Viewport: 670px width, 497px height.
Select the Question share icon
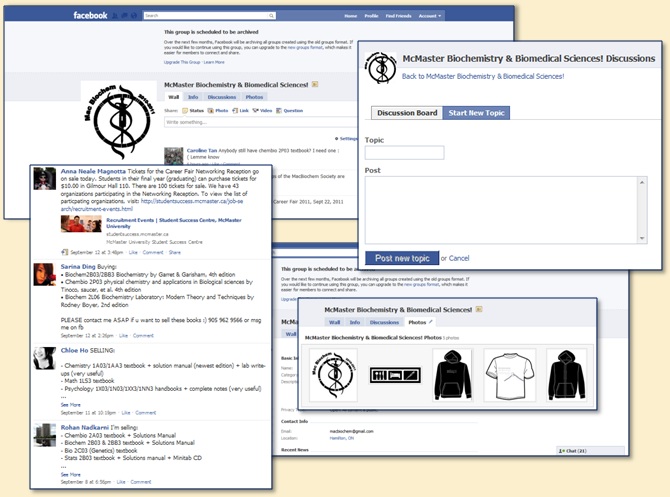point(279,111)
